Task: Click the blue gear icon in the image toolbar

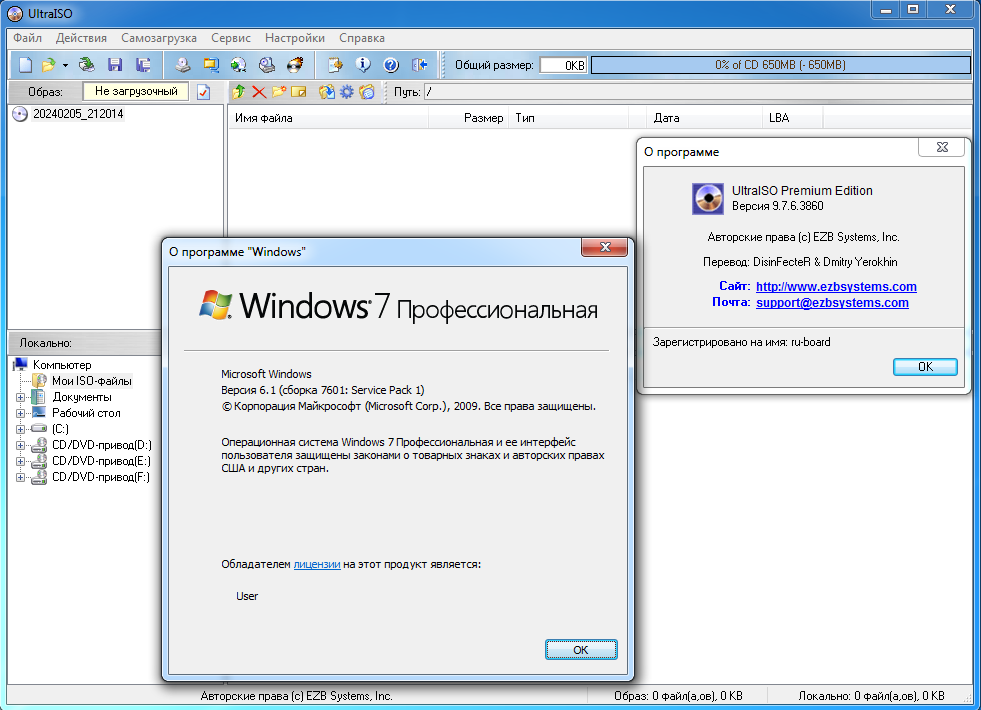Action: [347, 92]
